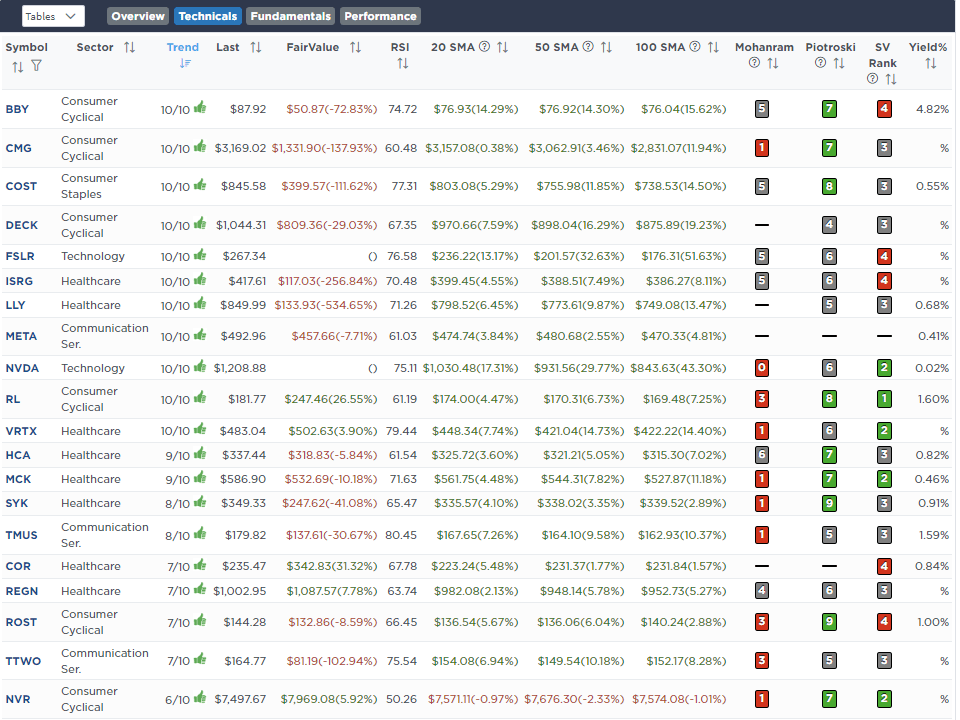The width and height of the screenshot is (960, 720).
Task: Open the BBY symbol link
Action: 17,109
